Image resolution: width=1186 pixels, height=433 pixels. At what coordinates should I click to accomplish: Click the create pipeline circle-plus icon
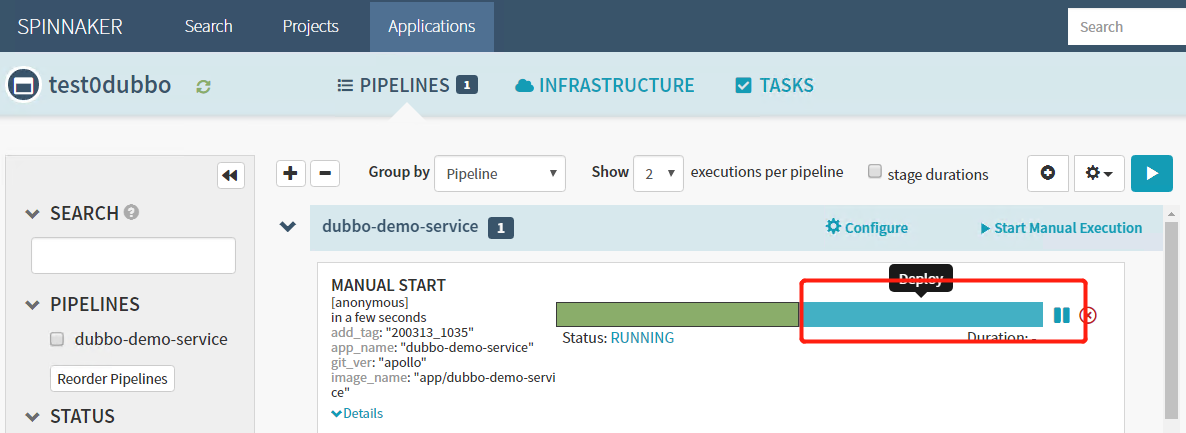(x=1047, y=173)
